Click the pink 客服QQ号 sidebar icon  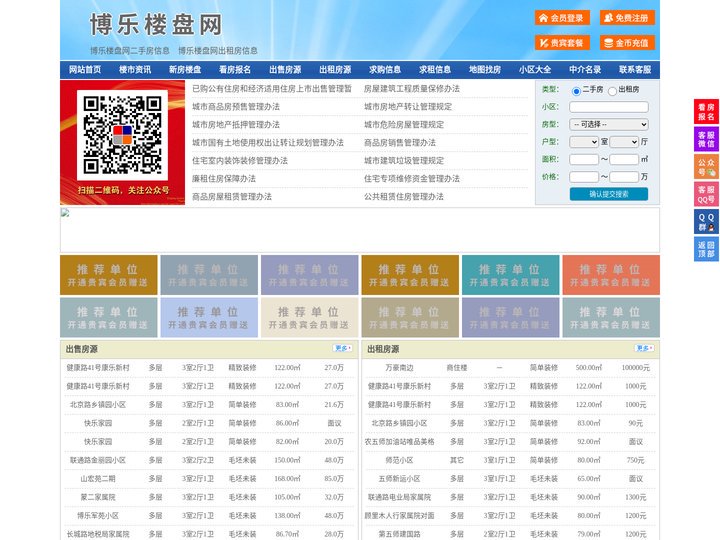tap(706, 194)
